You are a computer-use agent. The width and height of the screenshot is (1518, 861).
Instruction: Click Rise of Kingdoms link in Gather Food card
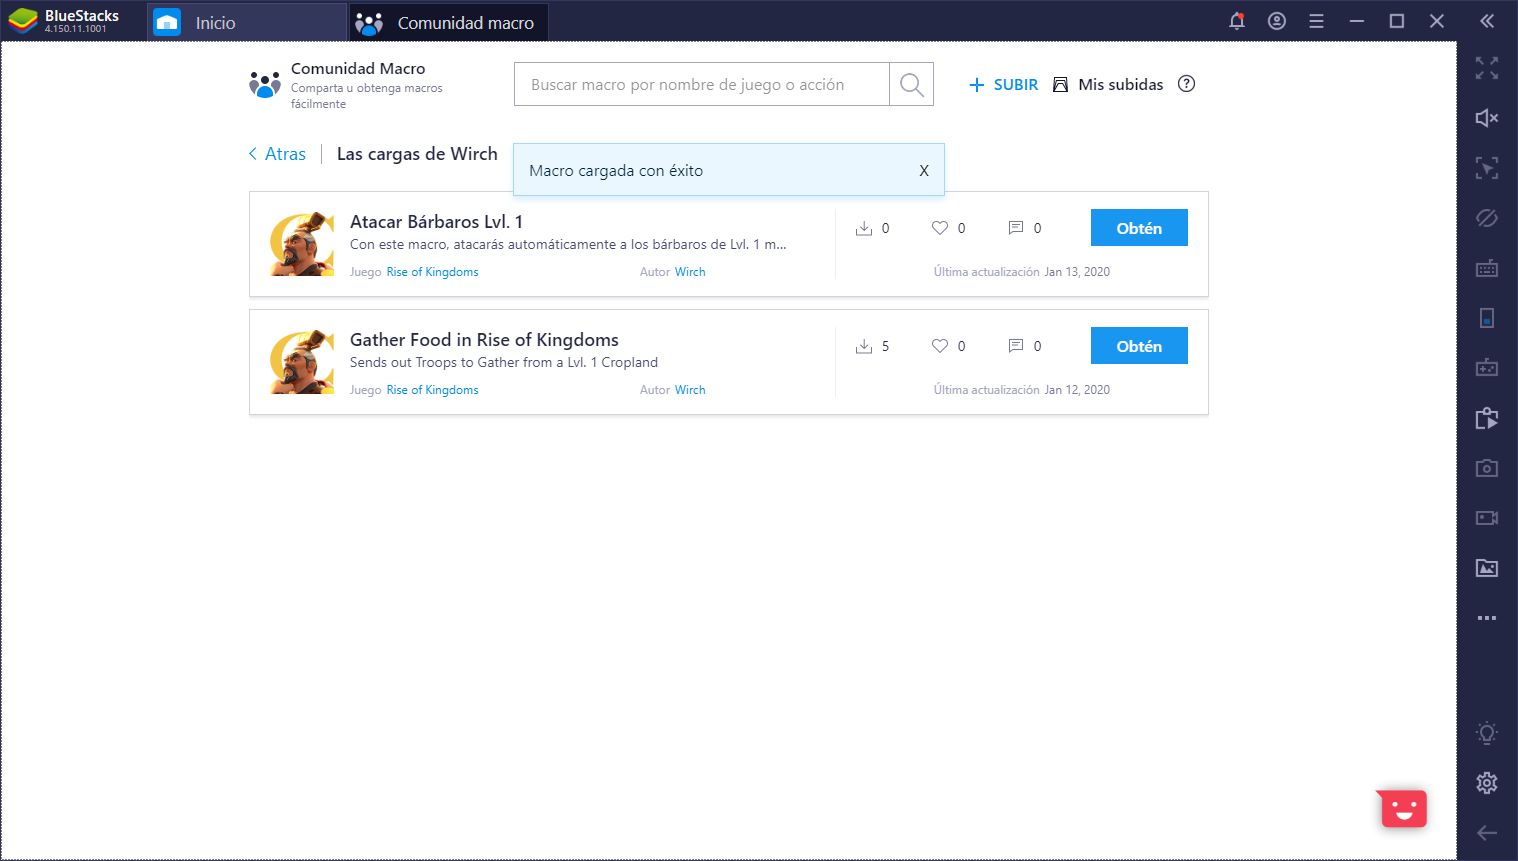click(432, 390)
